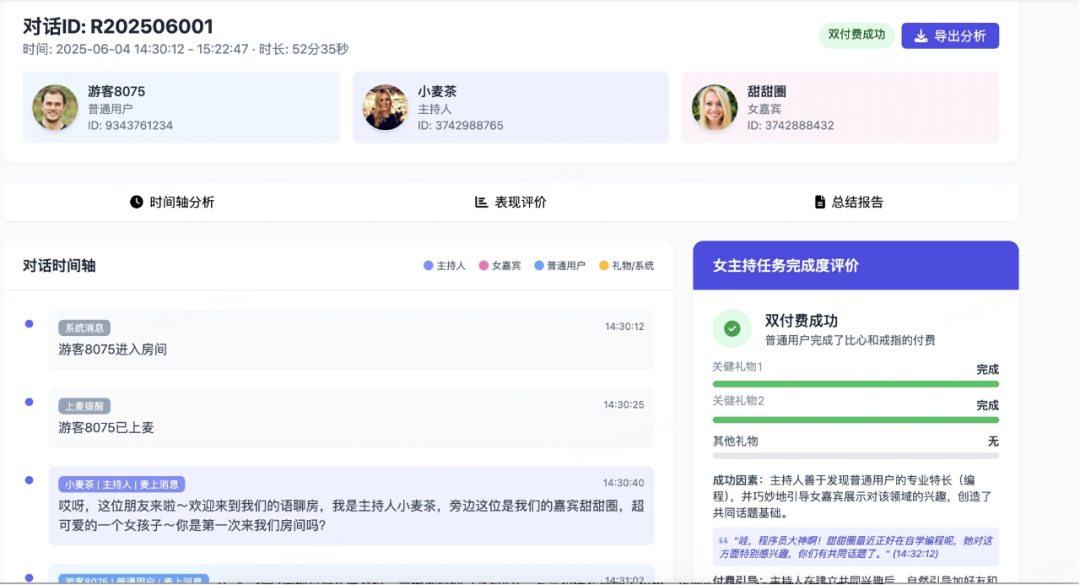Click the 其他礼物 progress bar
Image resolution: width=1080 pixels, height=585 pixels.
pyautogui.click(x=855, y=455)
